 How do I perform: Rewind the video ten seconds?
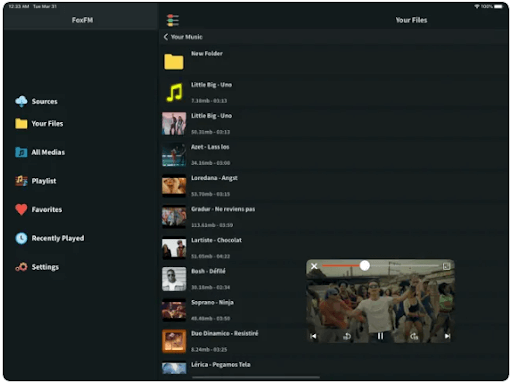coord(347,336)
